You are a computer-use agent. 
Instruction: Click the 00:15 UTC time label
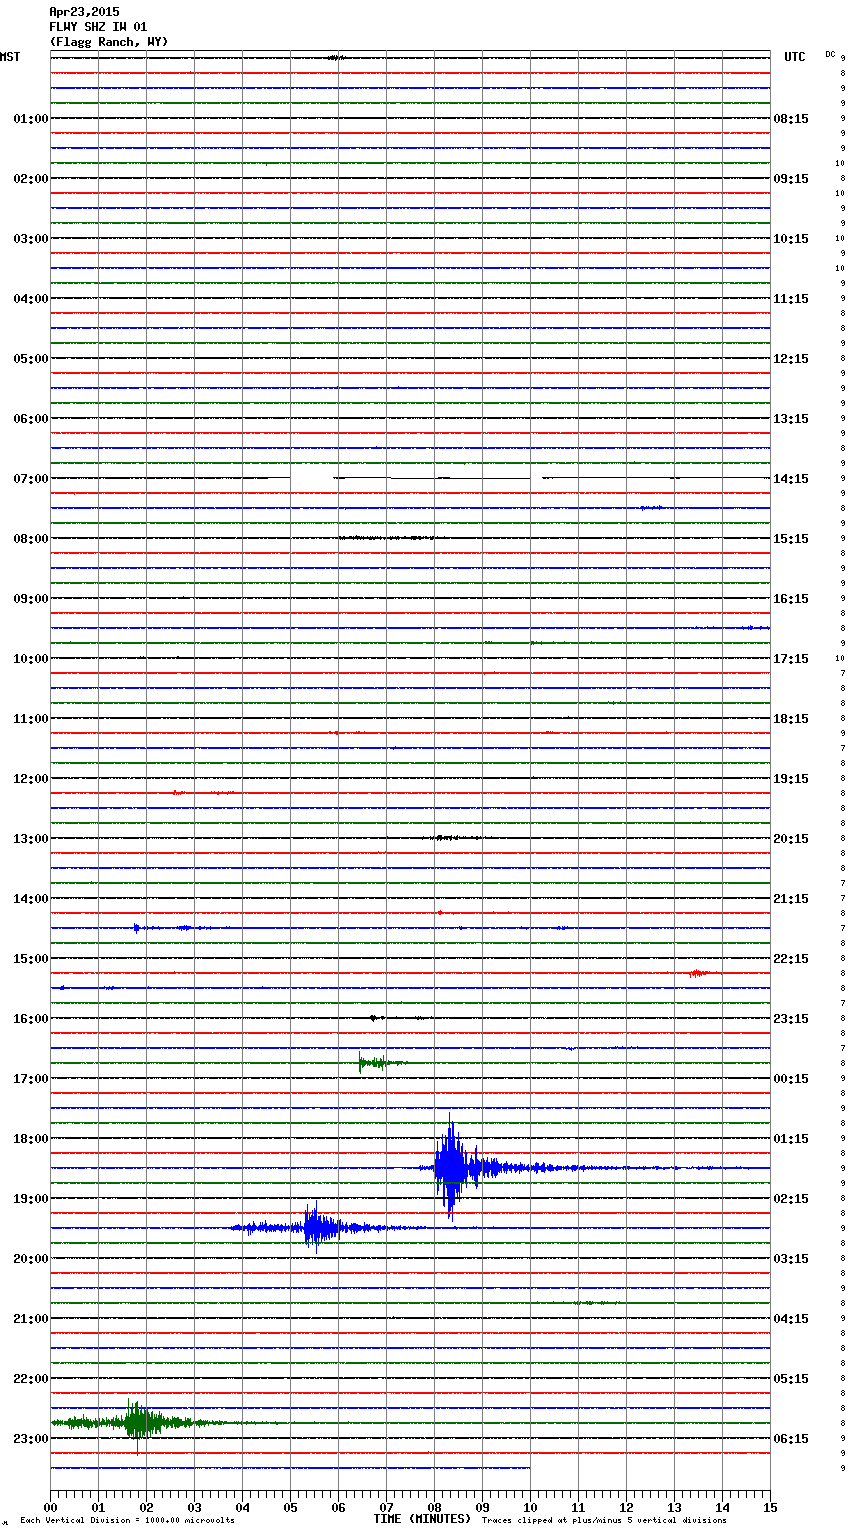tap(791, 1079)
